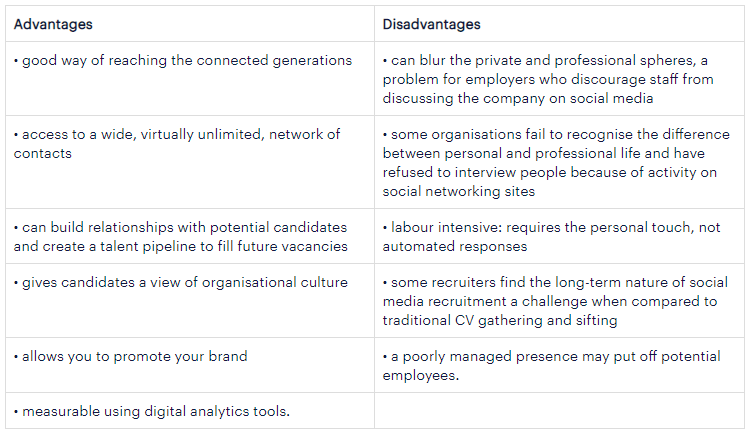The image size is (751, 436).
Task: Click the word 'contacts' in the Advantages column
Action: point(43,153)
